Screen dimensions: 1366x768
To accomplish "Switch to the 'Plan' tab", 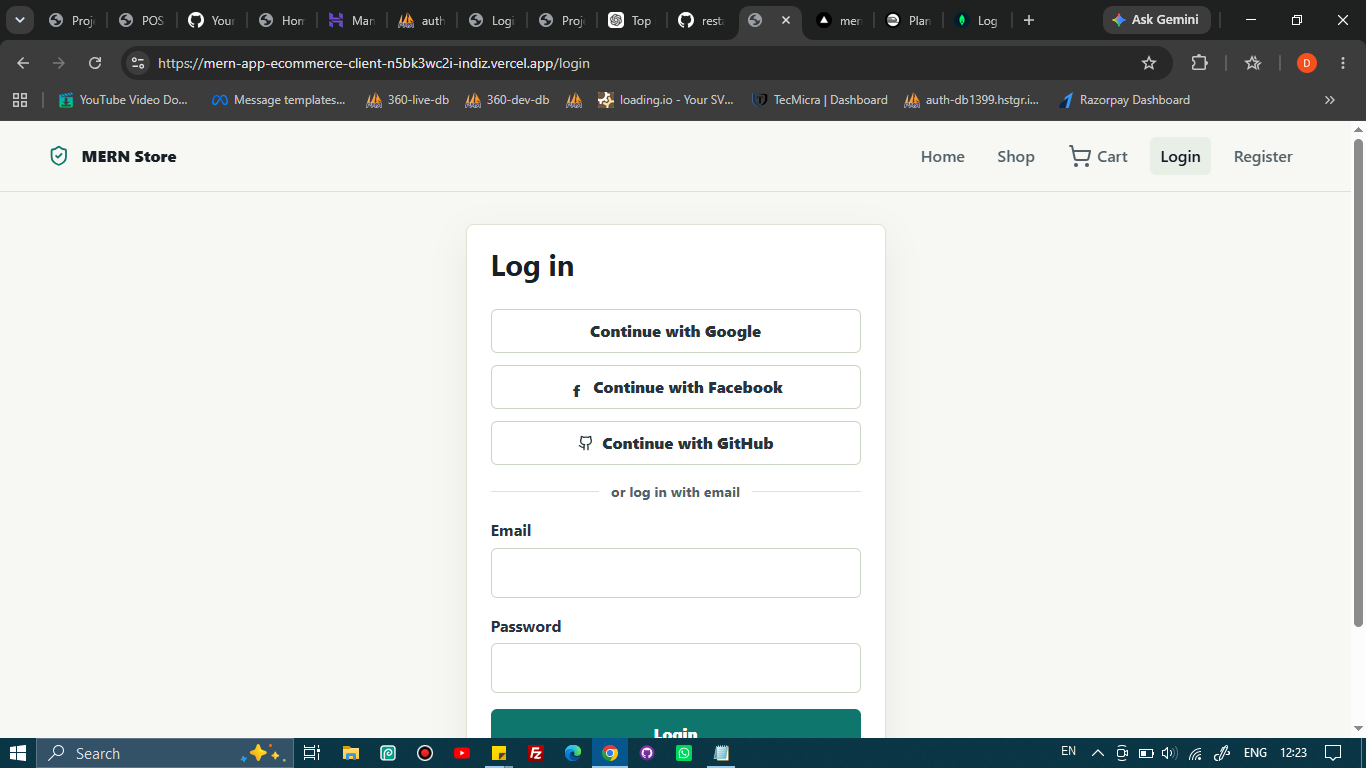I will coord(909,20).
